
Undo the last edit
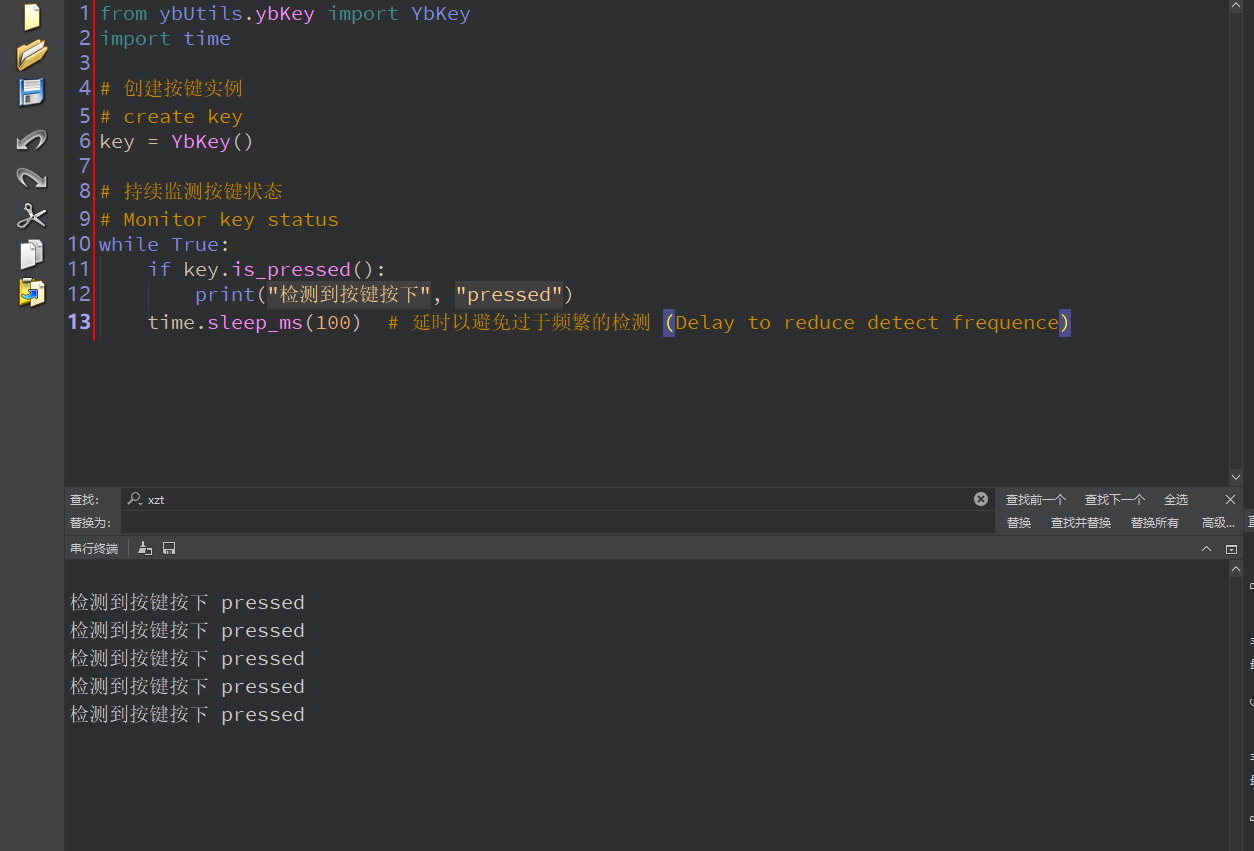(x=32, y=140)
